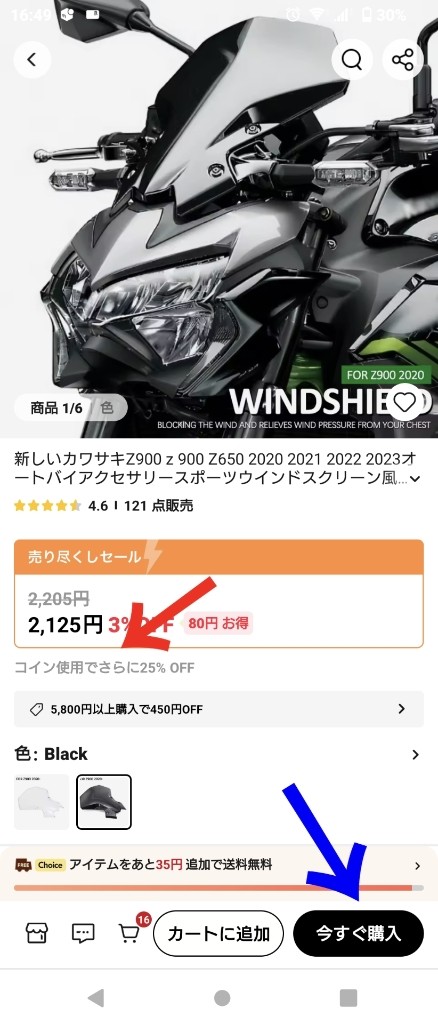Open the store icon in bottom bar

pyautogui.click(x=37, y=933)
